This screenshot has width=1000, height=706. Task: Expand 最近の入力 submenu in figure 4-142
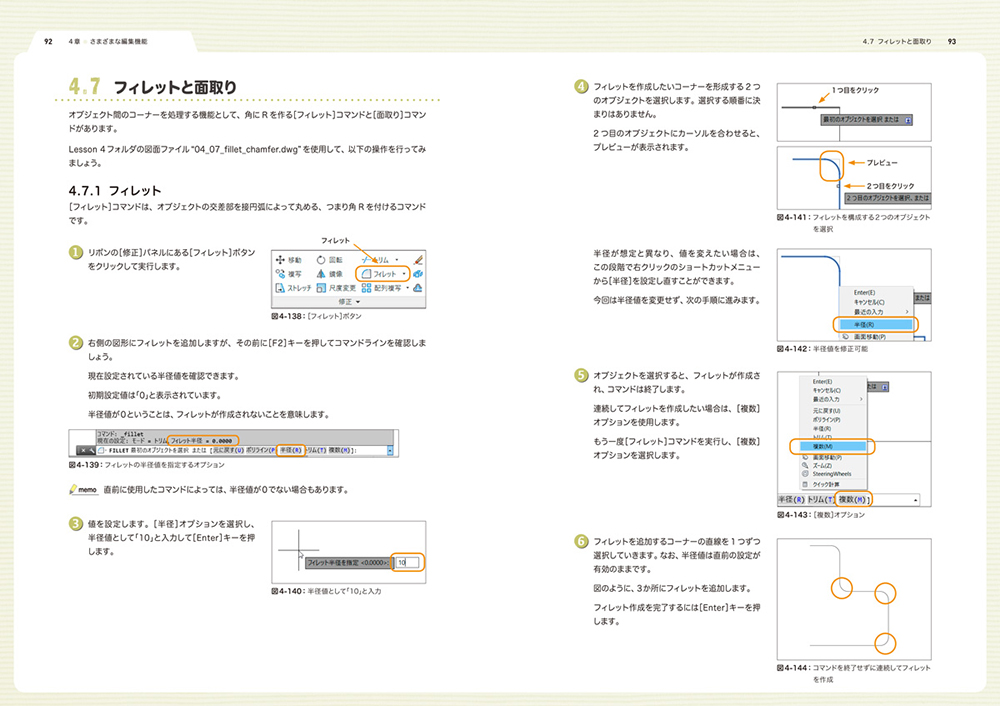906,312
